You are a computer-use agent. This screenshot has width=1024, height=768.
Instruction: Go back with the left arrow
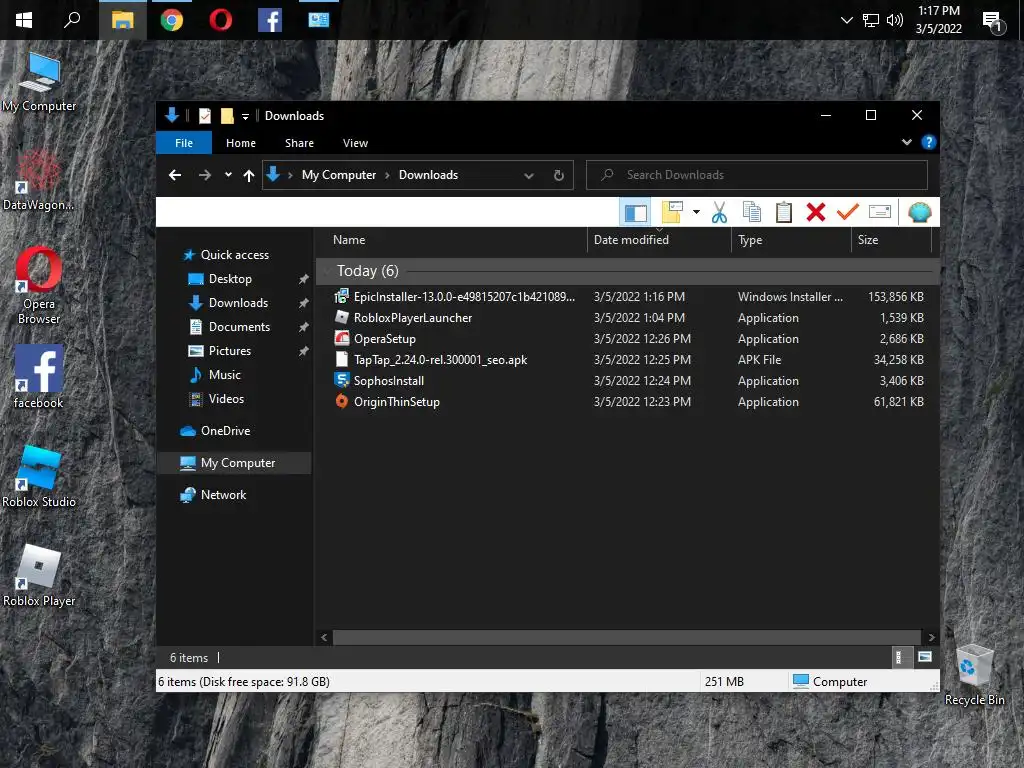[x=174, y=175]
